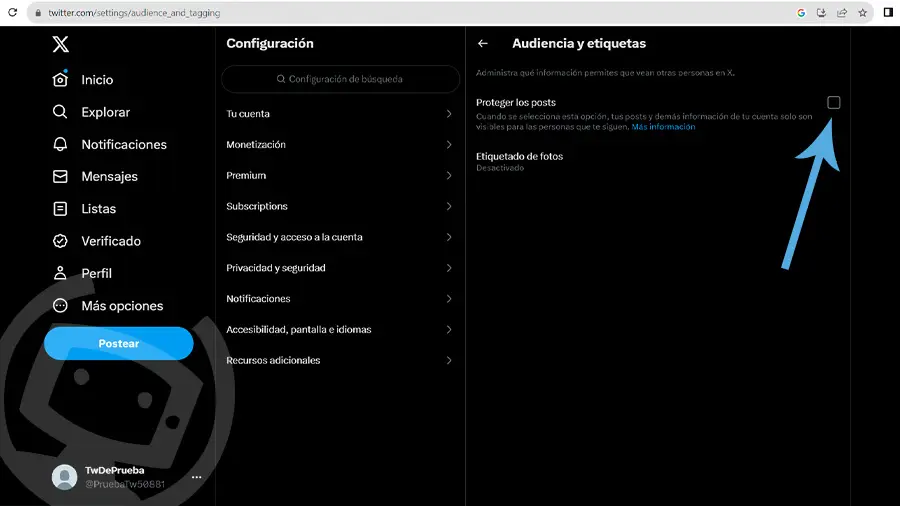
Task: Go back using the arrow icon
Action: [483, 43]
